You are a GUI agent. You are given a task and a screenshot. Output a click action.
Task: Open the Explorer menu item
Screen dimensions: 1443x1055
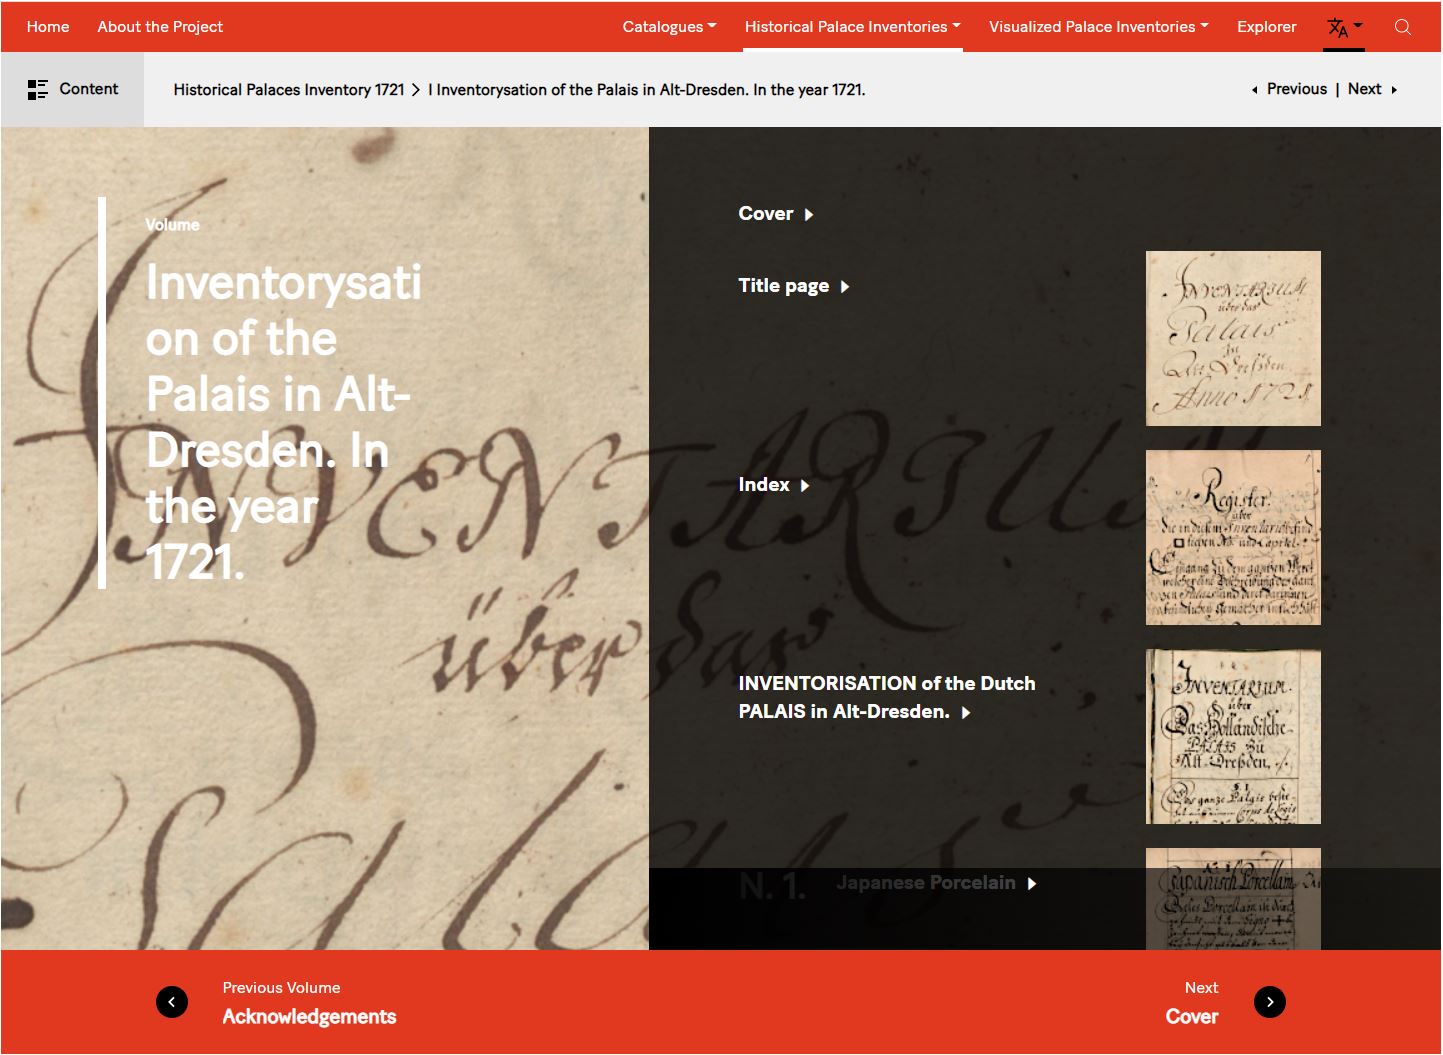pyautogui.click(x=1266, y=27)
